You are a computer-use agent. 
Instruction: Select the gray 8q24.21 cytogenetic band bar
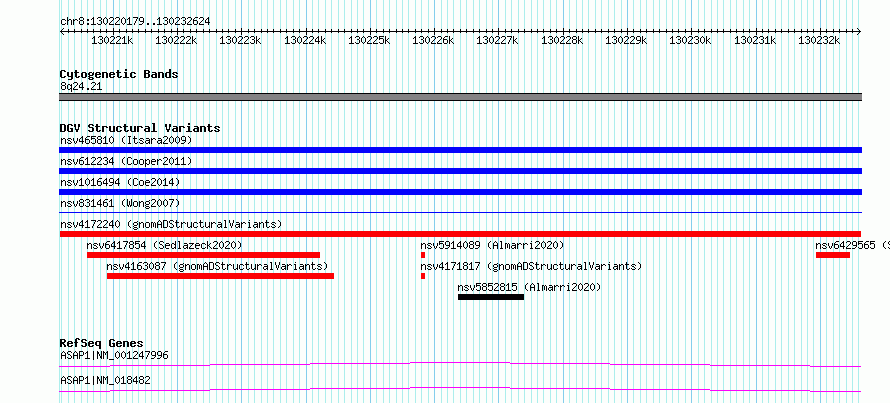click(460, 97)
